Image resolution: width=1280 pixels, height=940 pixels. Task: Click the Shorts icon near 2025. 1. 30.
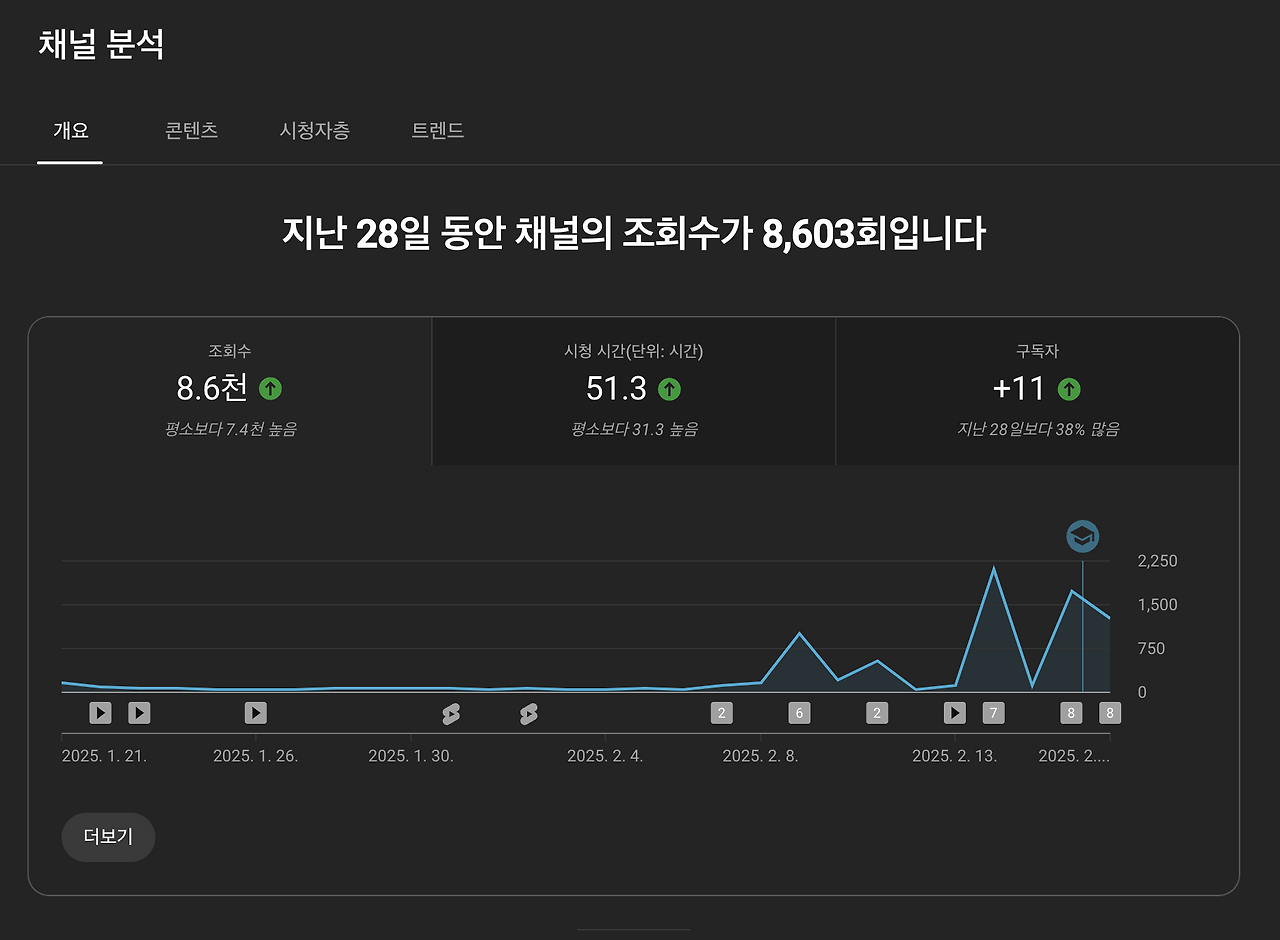click(451, 712)
